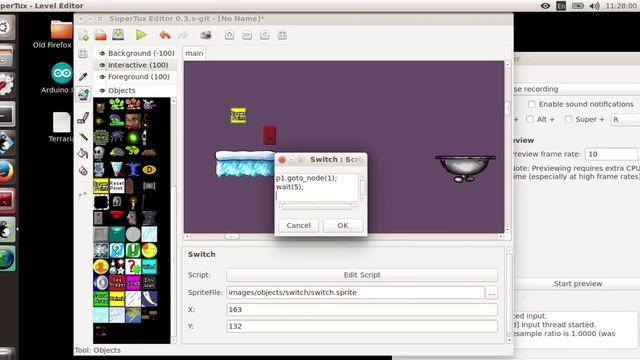
Task: Pick the candle object in palette
Action: [133, 202]
